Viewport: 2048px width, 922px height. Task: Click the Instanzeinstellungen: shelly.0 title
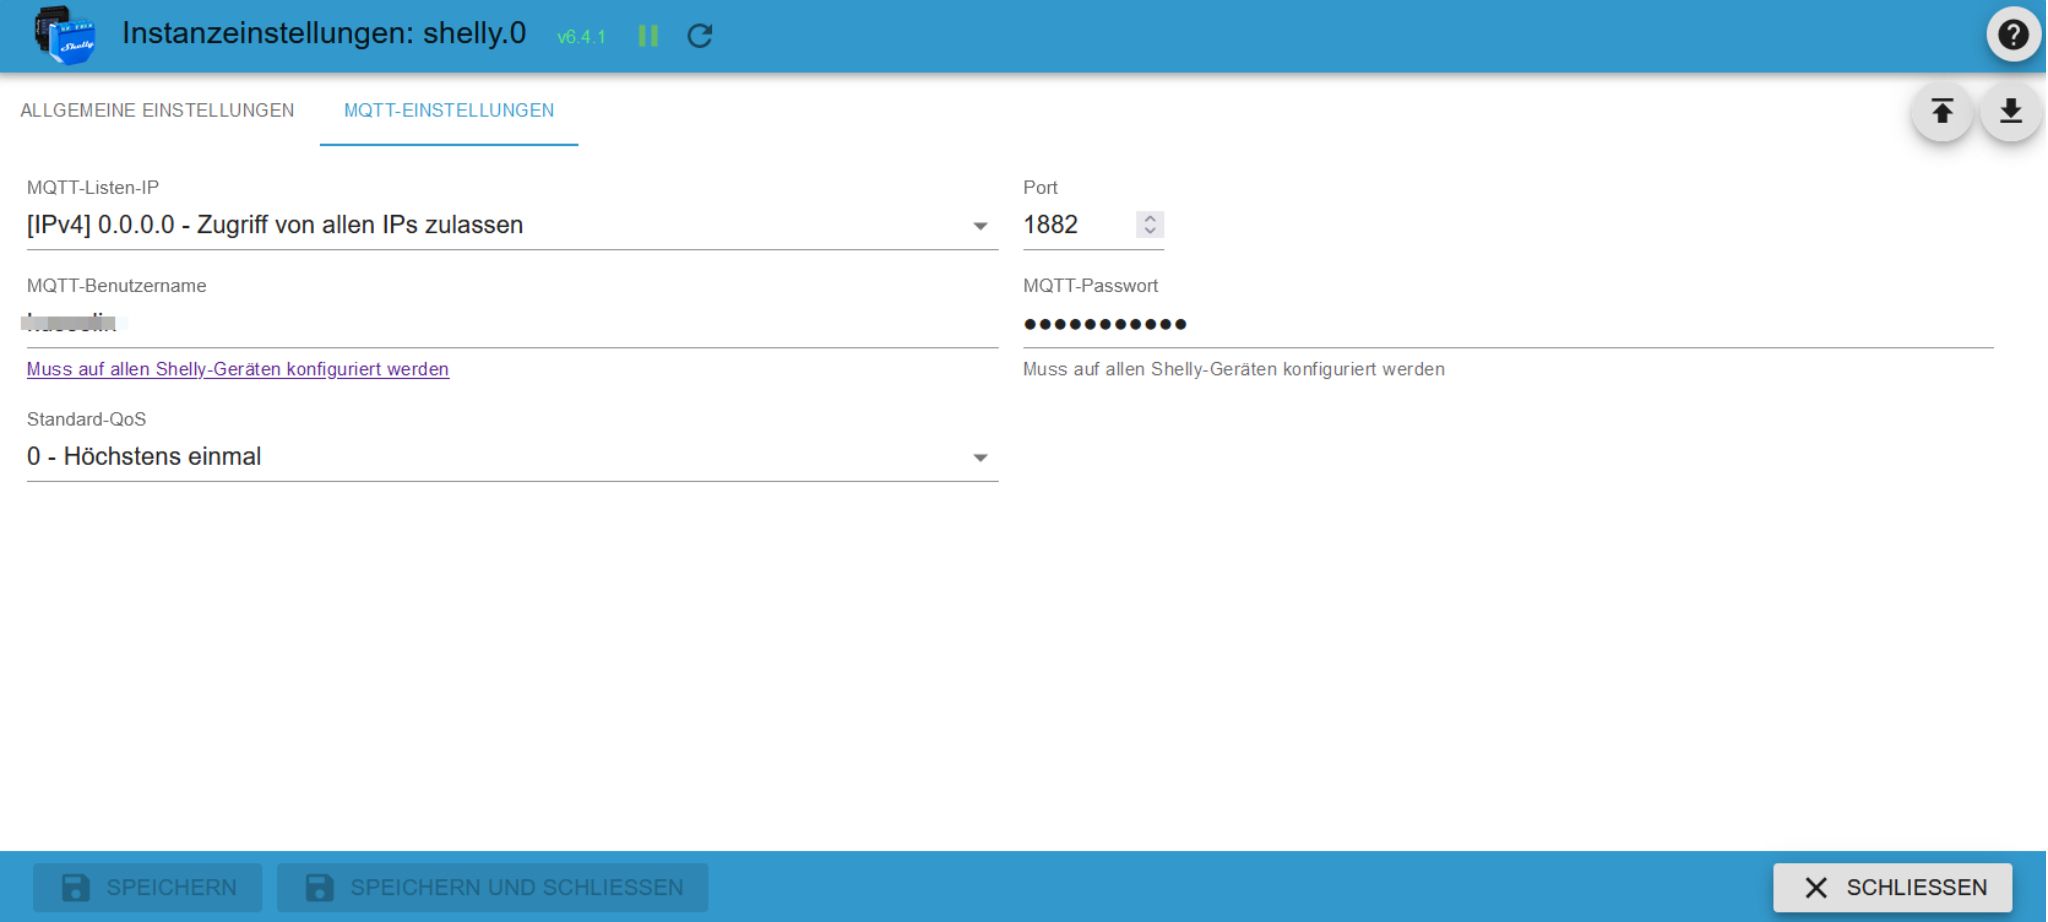click(324, 33)
